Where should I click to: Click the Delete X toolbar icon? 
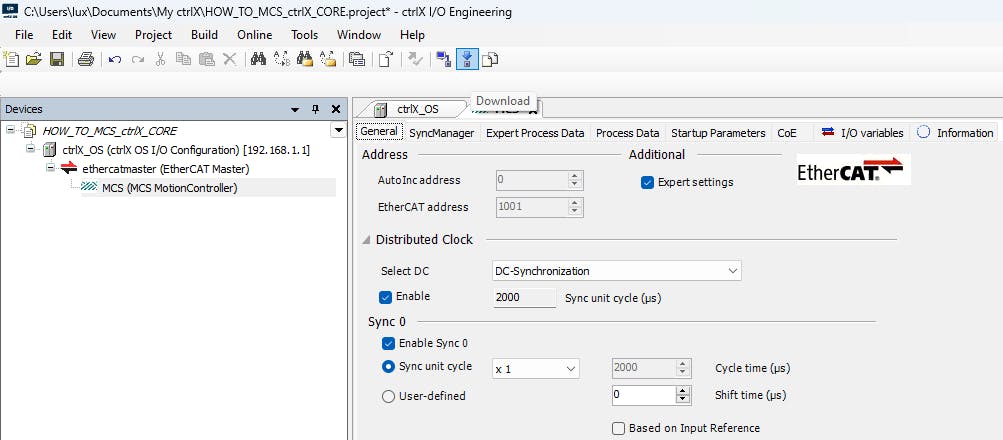229,59
